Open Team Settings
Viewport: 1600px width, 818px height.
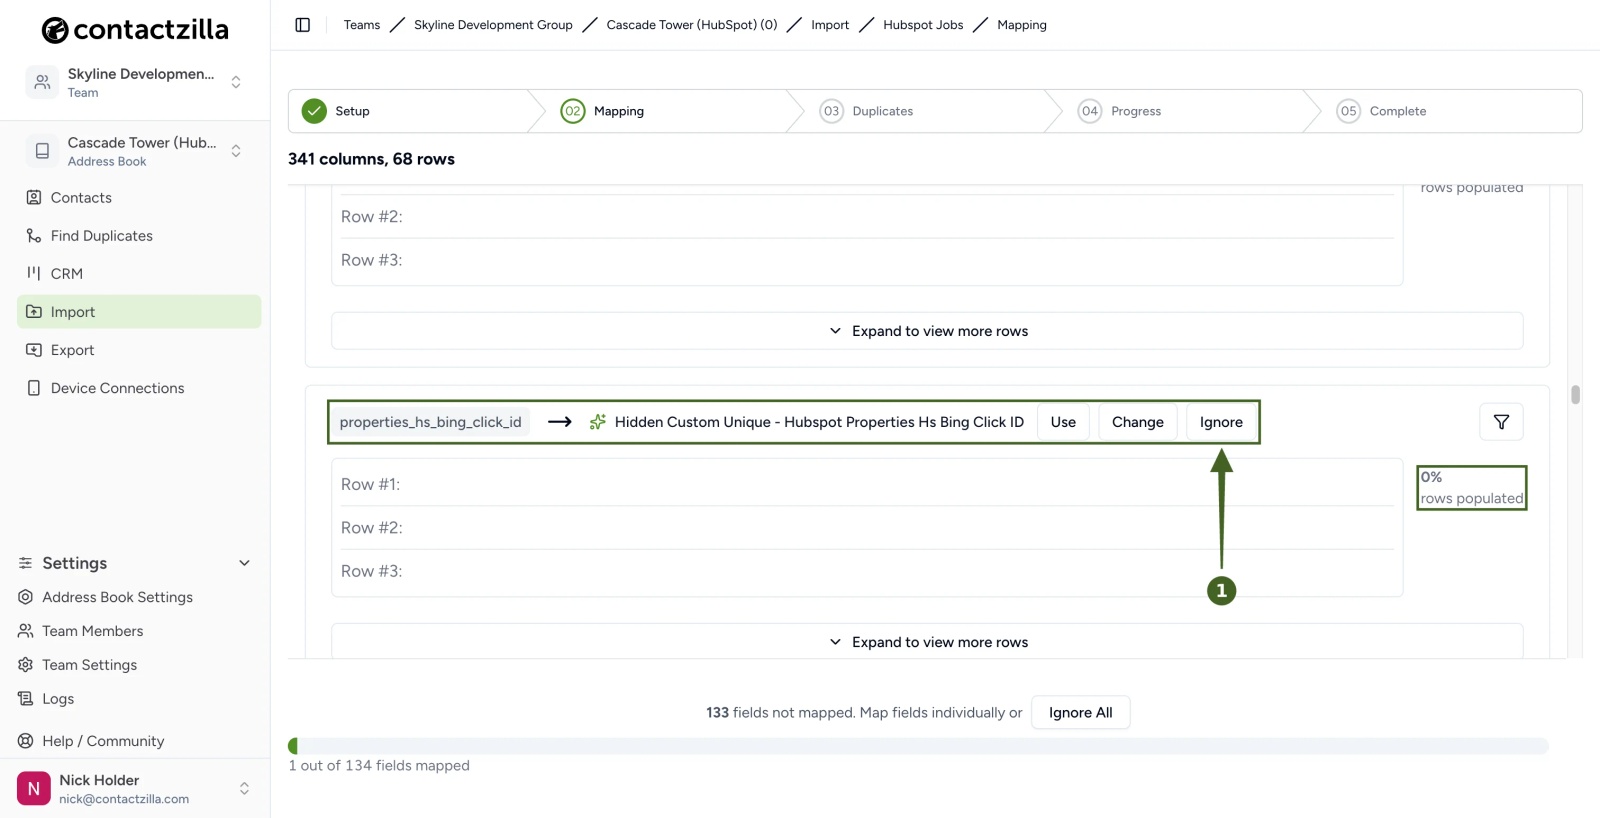coord(89,665)
